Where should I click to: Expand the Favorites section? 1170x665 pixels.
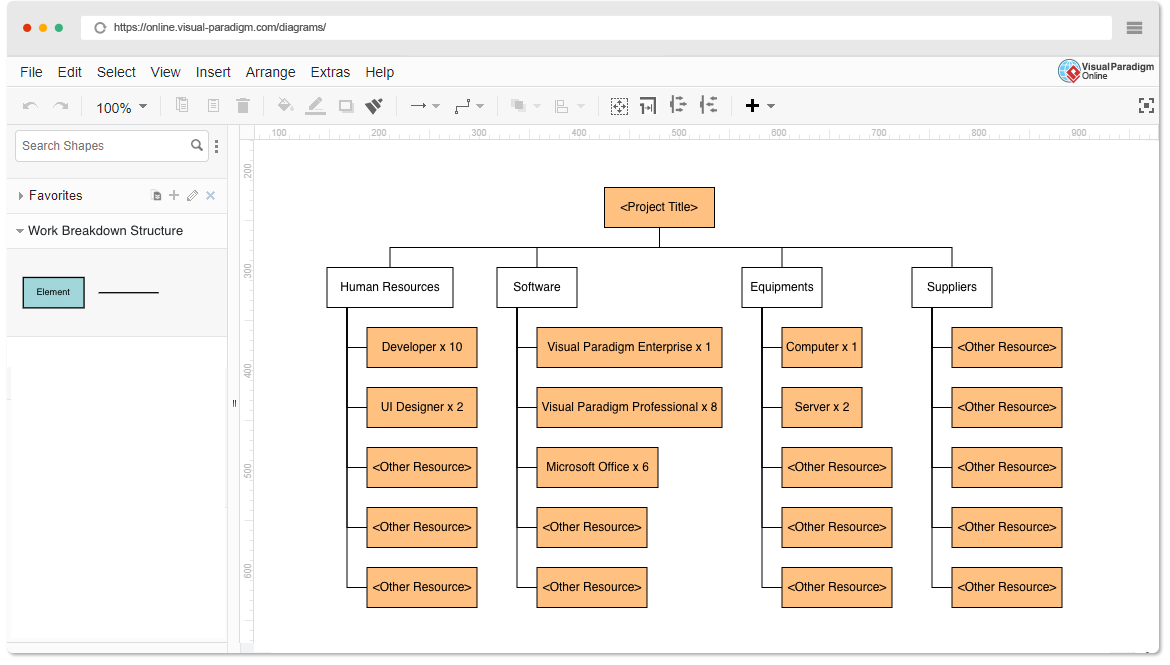tap(20, 196)
